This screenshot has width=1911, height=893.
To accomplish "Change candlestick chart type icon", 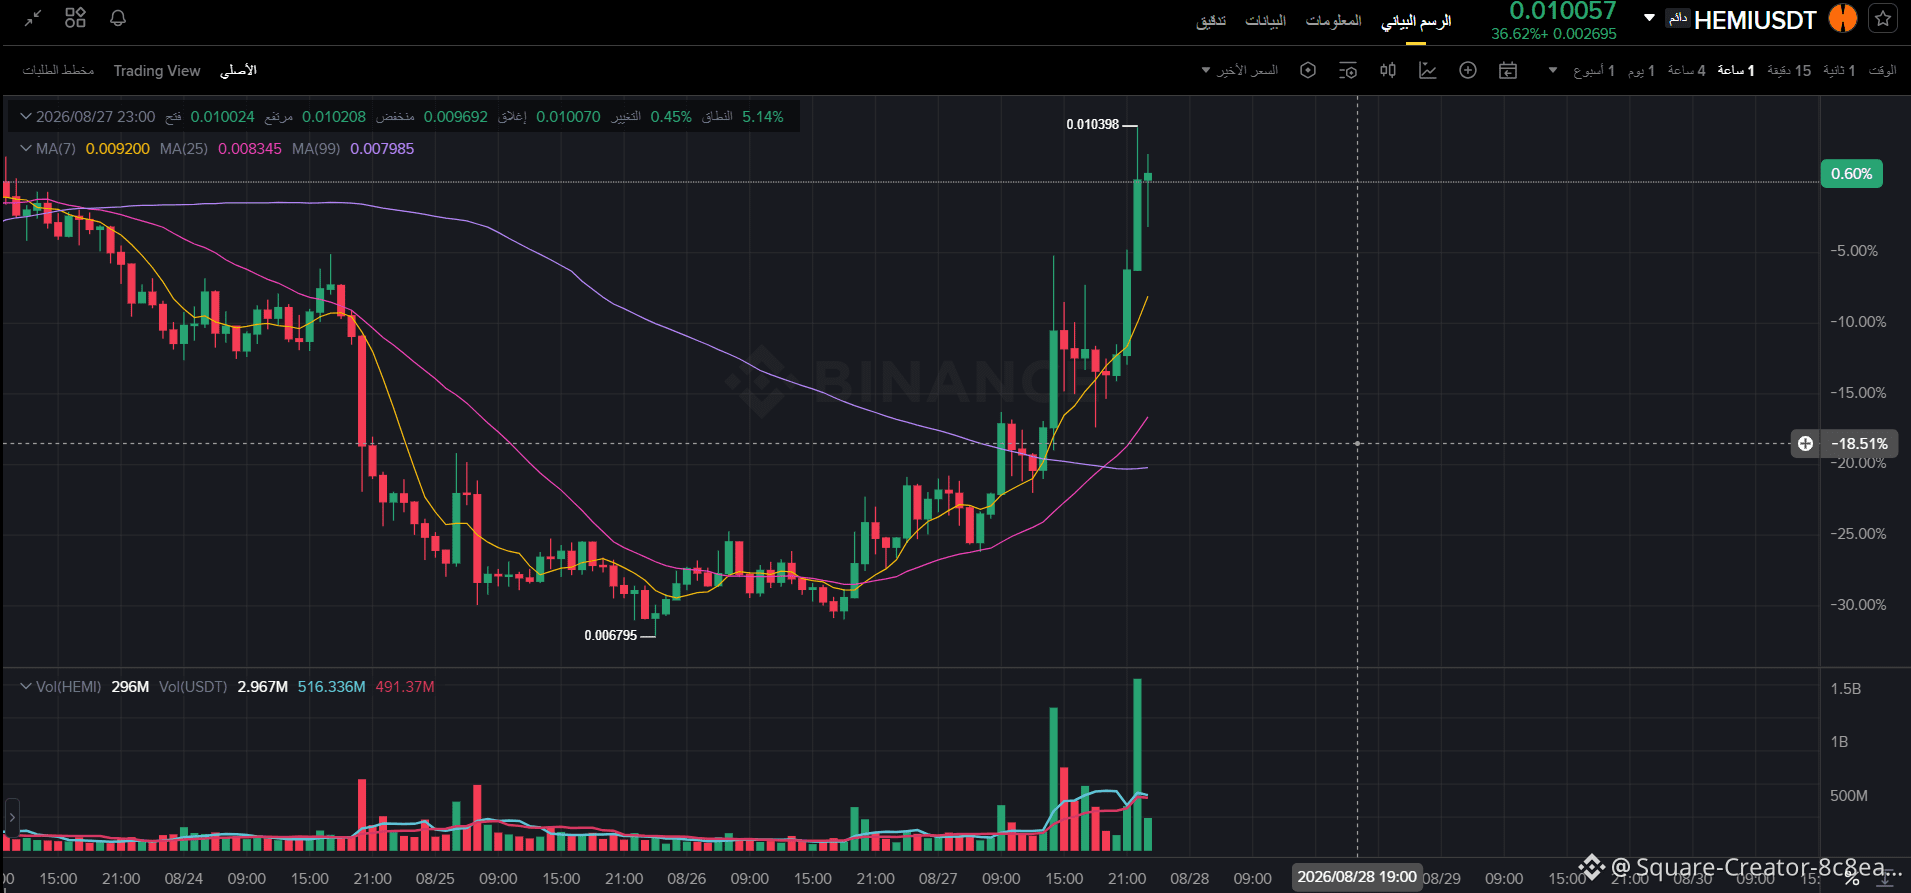I will click(1388, 70).
